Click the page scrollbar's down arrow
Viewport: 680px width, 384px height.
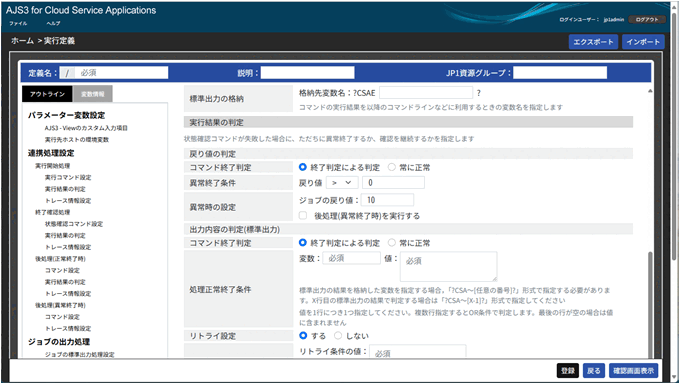click(x=674, y=377)
